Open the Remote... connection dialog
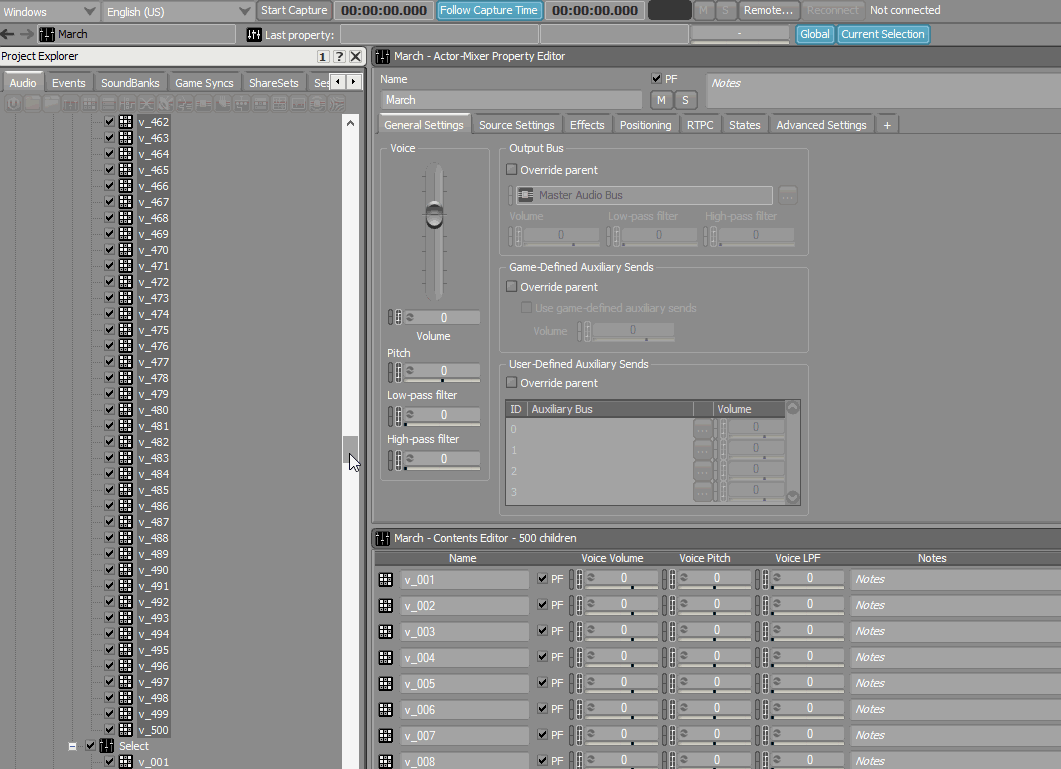 [768, 10]
